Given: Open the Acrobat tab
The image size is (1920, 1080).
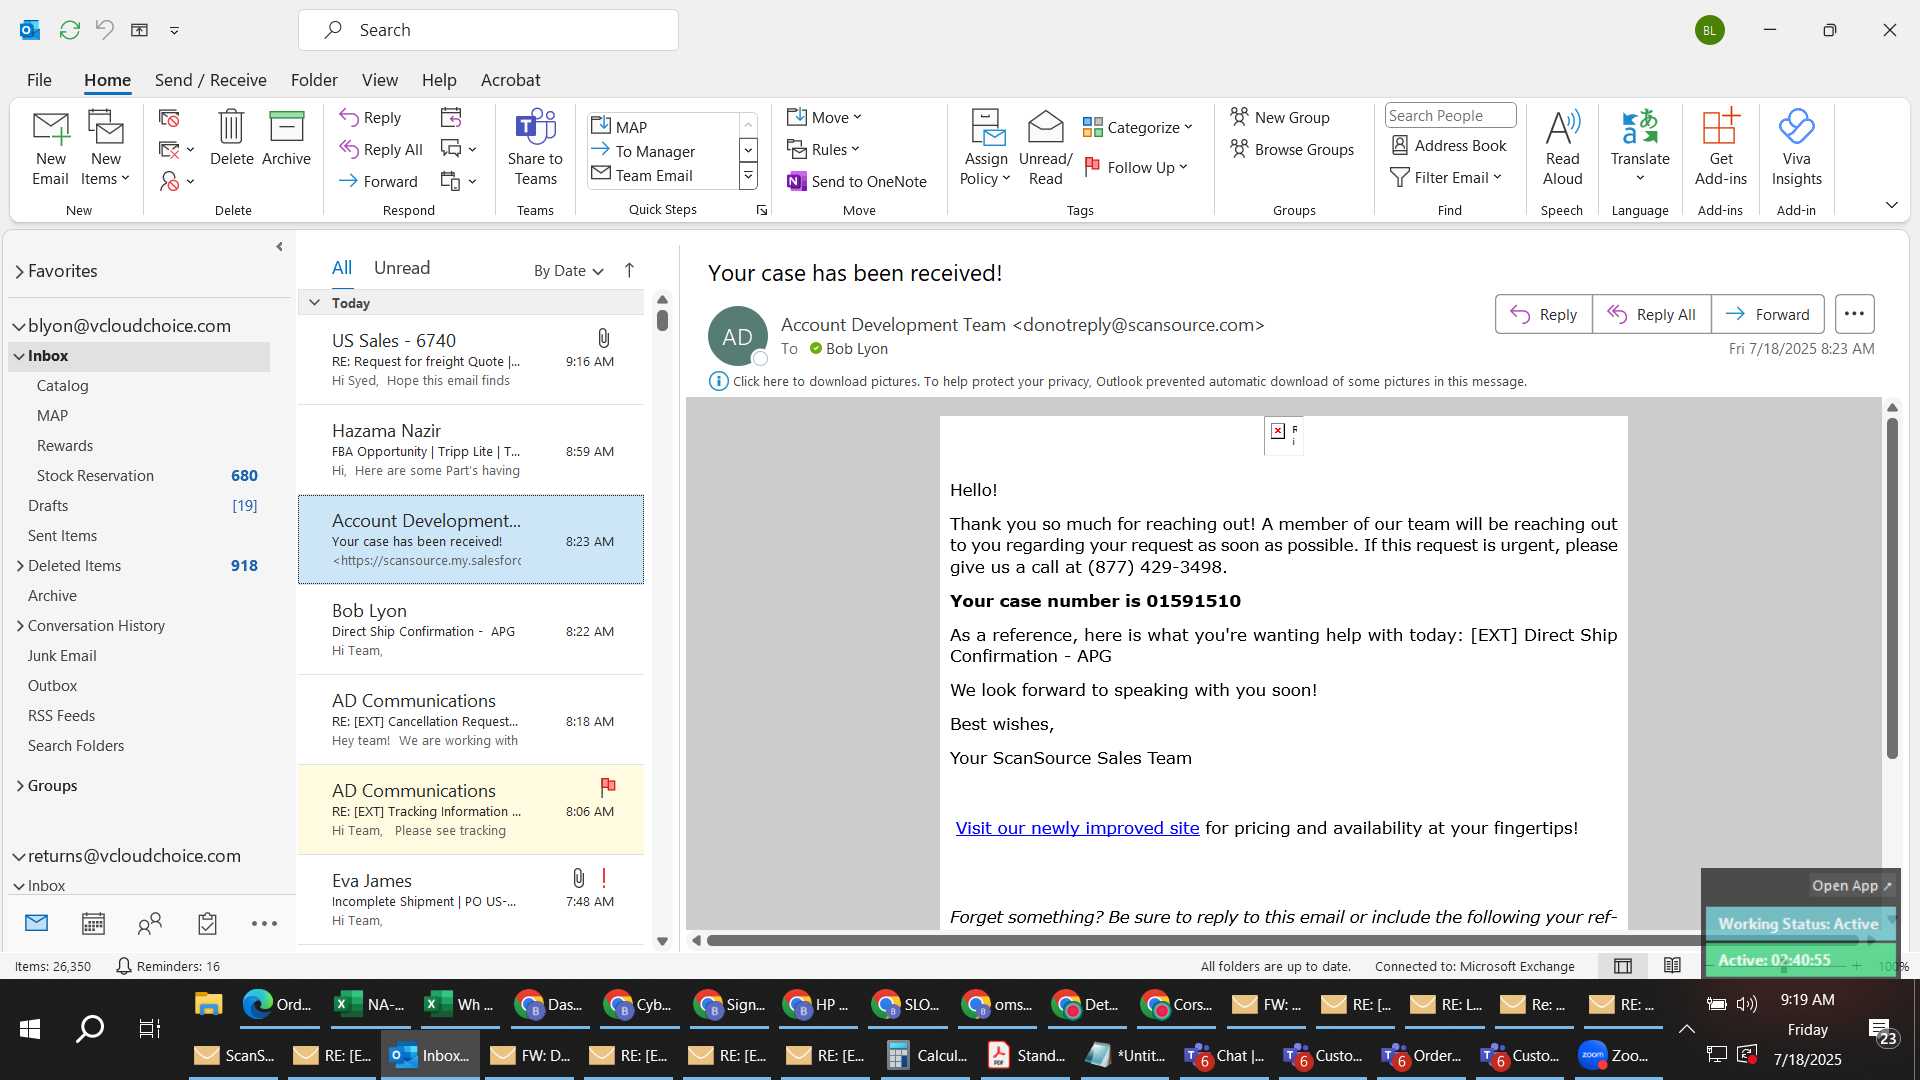Looking at the screenshot, I should (x=510, y=80).
